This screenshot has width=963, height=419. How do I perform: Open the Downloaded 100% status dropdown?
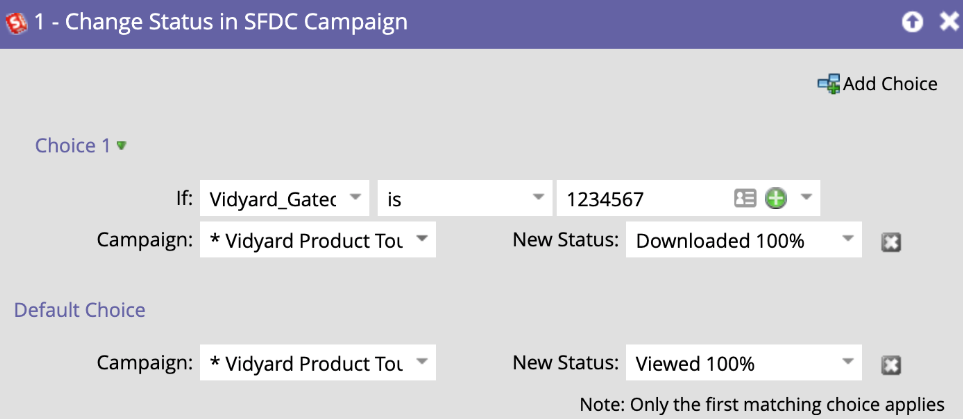click(744, 240)
